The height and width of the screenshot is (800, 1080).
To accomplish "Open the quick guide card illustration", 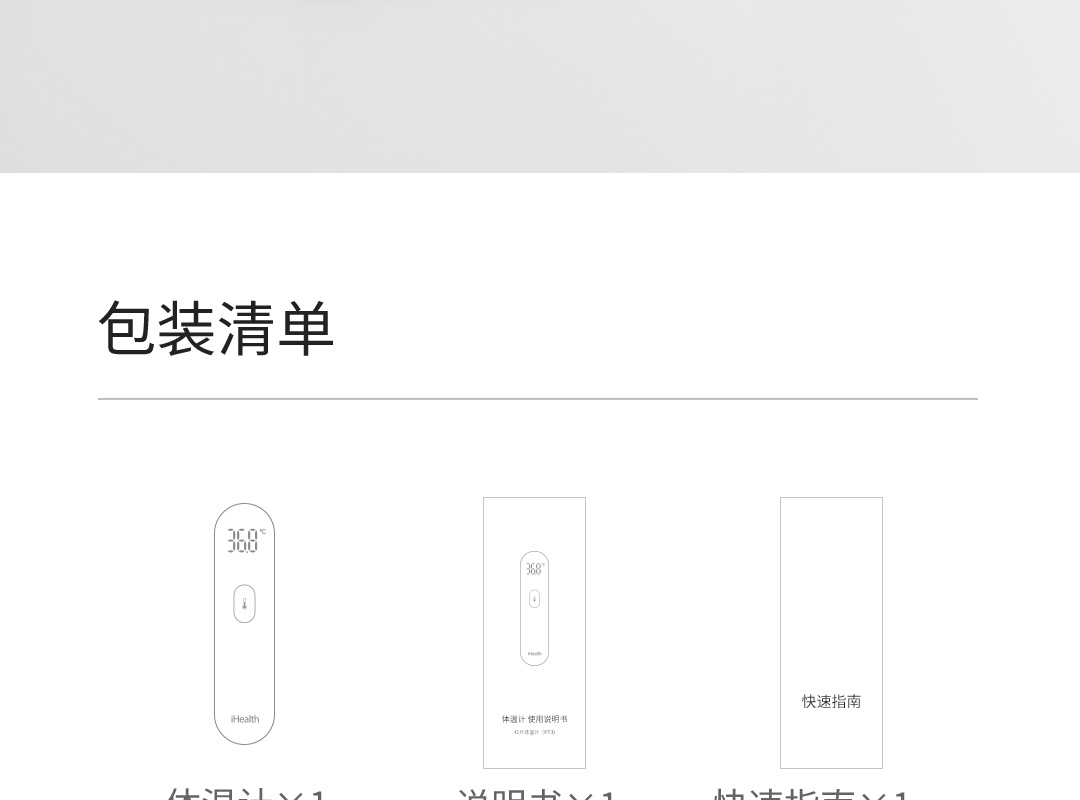I will pyautogui.click(x=831, y=633).
